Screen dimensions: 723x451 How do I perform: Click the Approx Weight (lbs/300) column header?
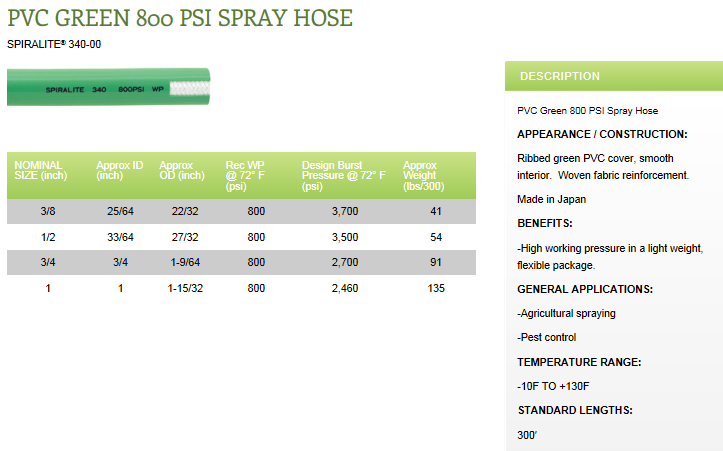click(423, 176)
